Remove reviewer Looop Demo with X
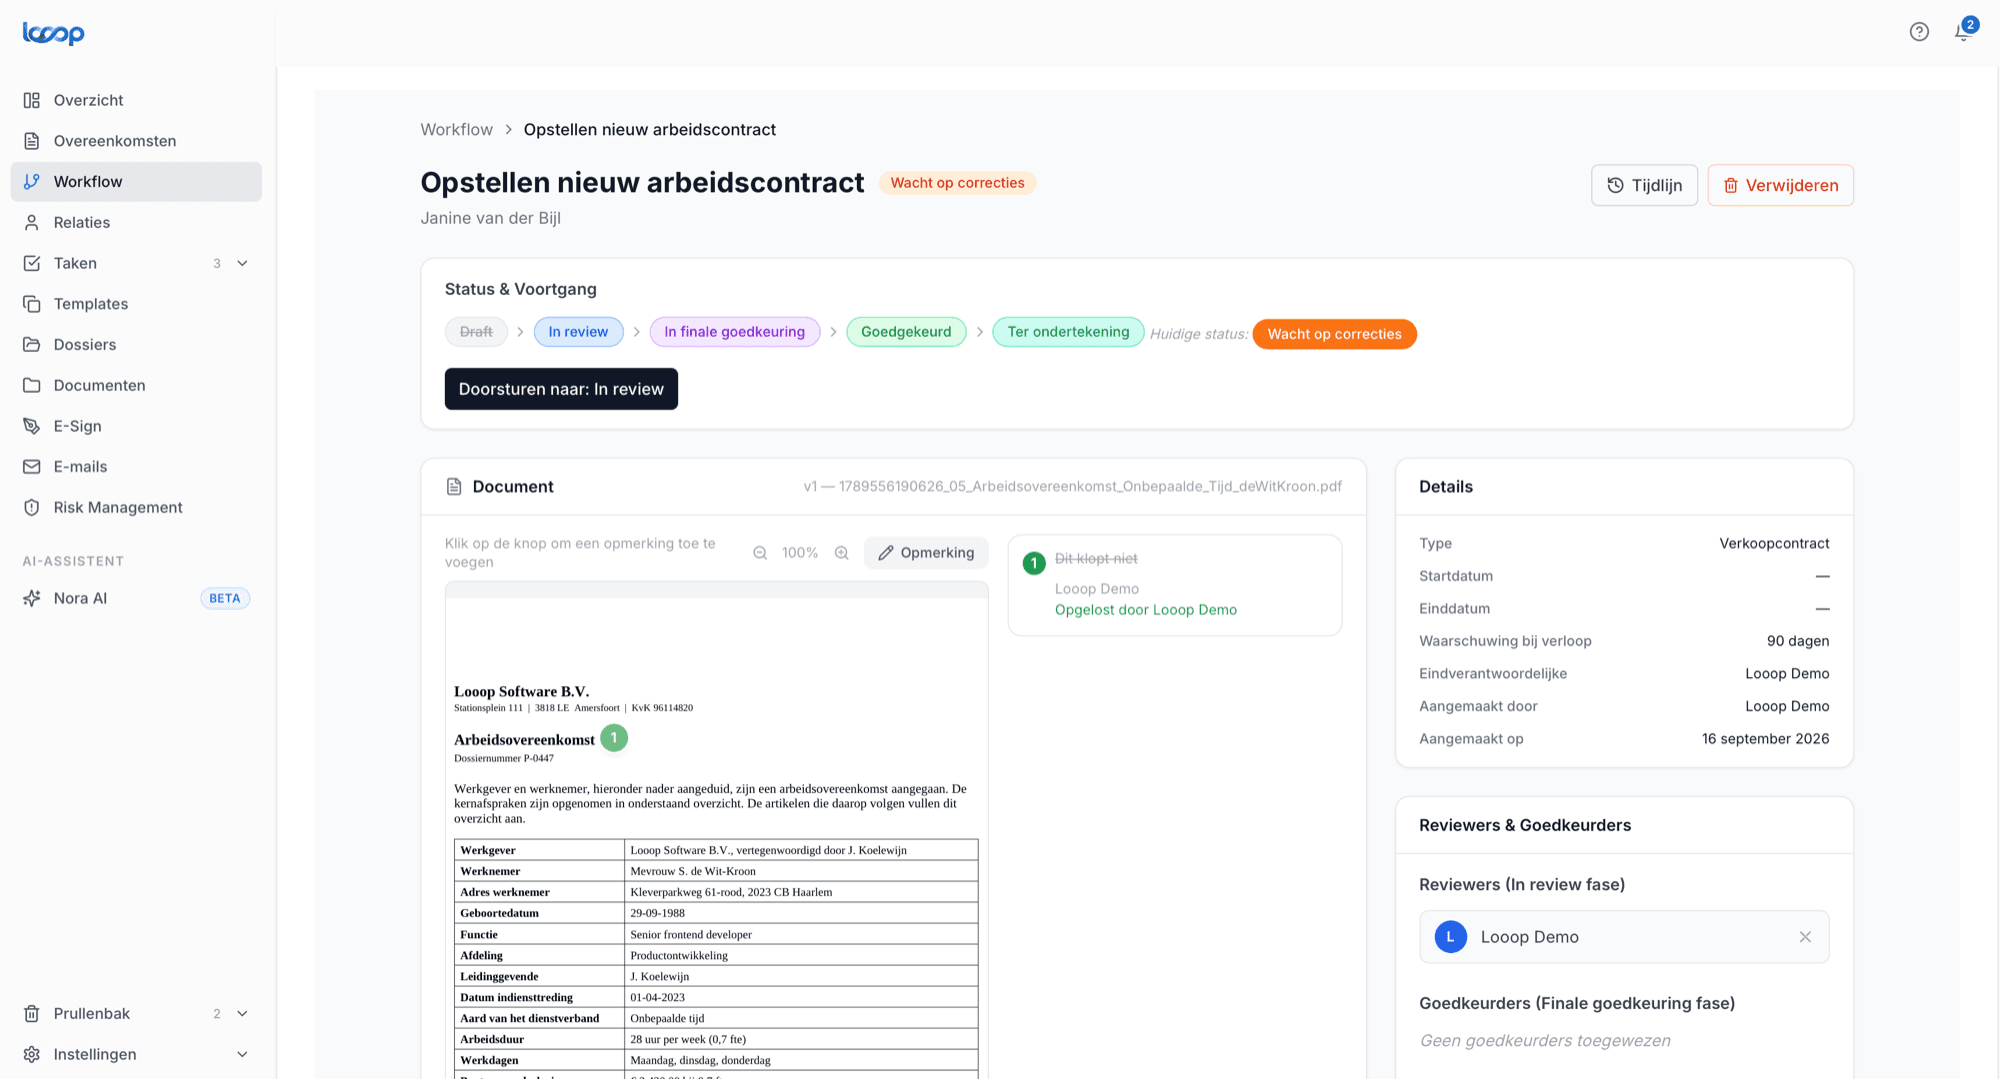 [1805, 937]
